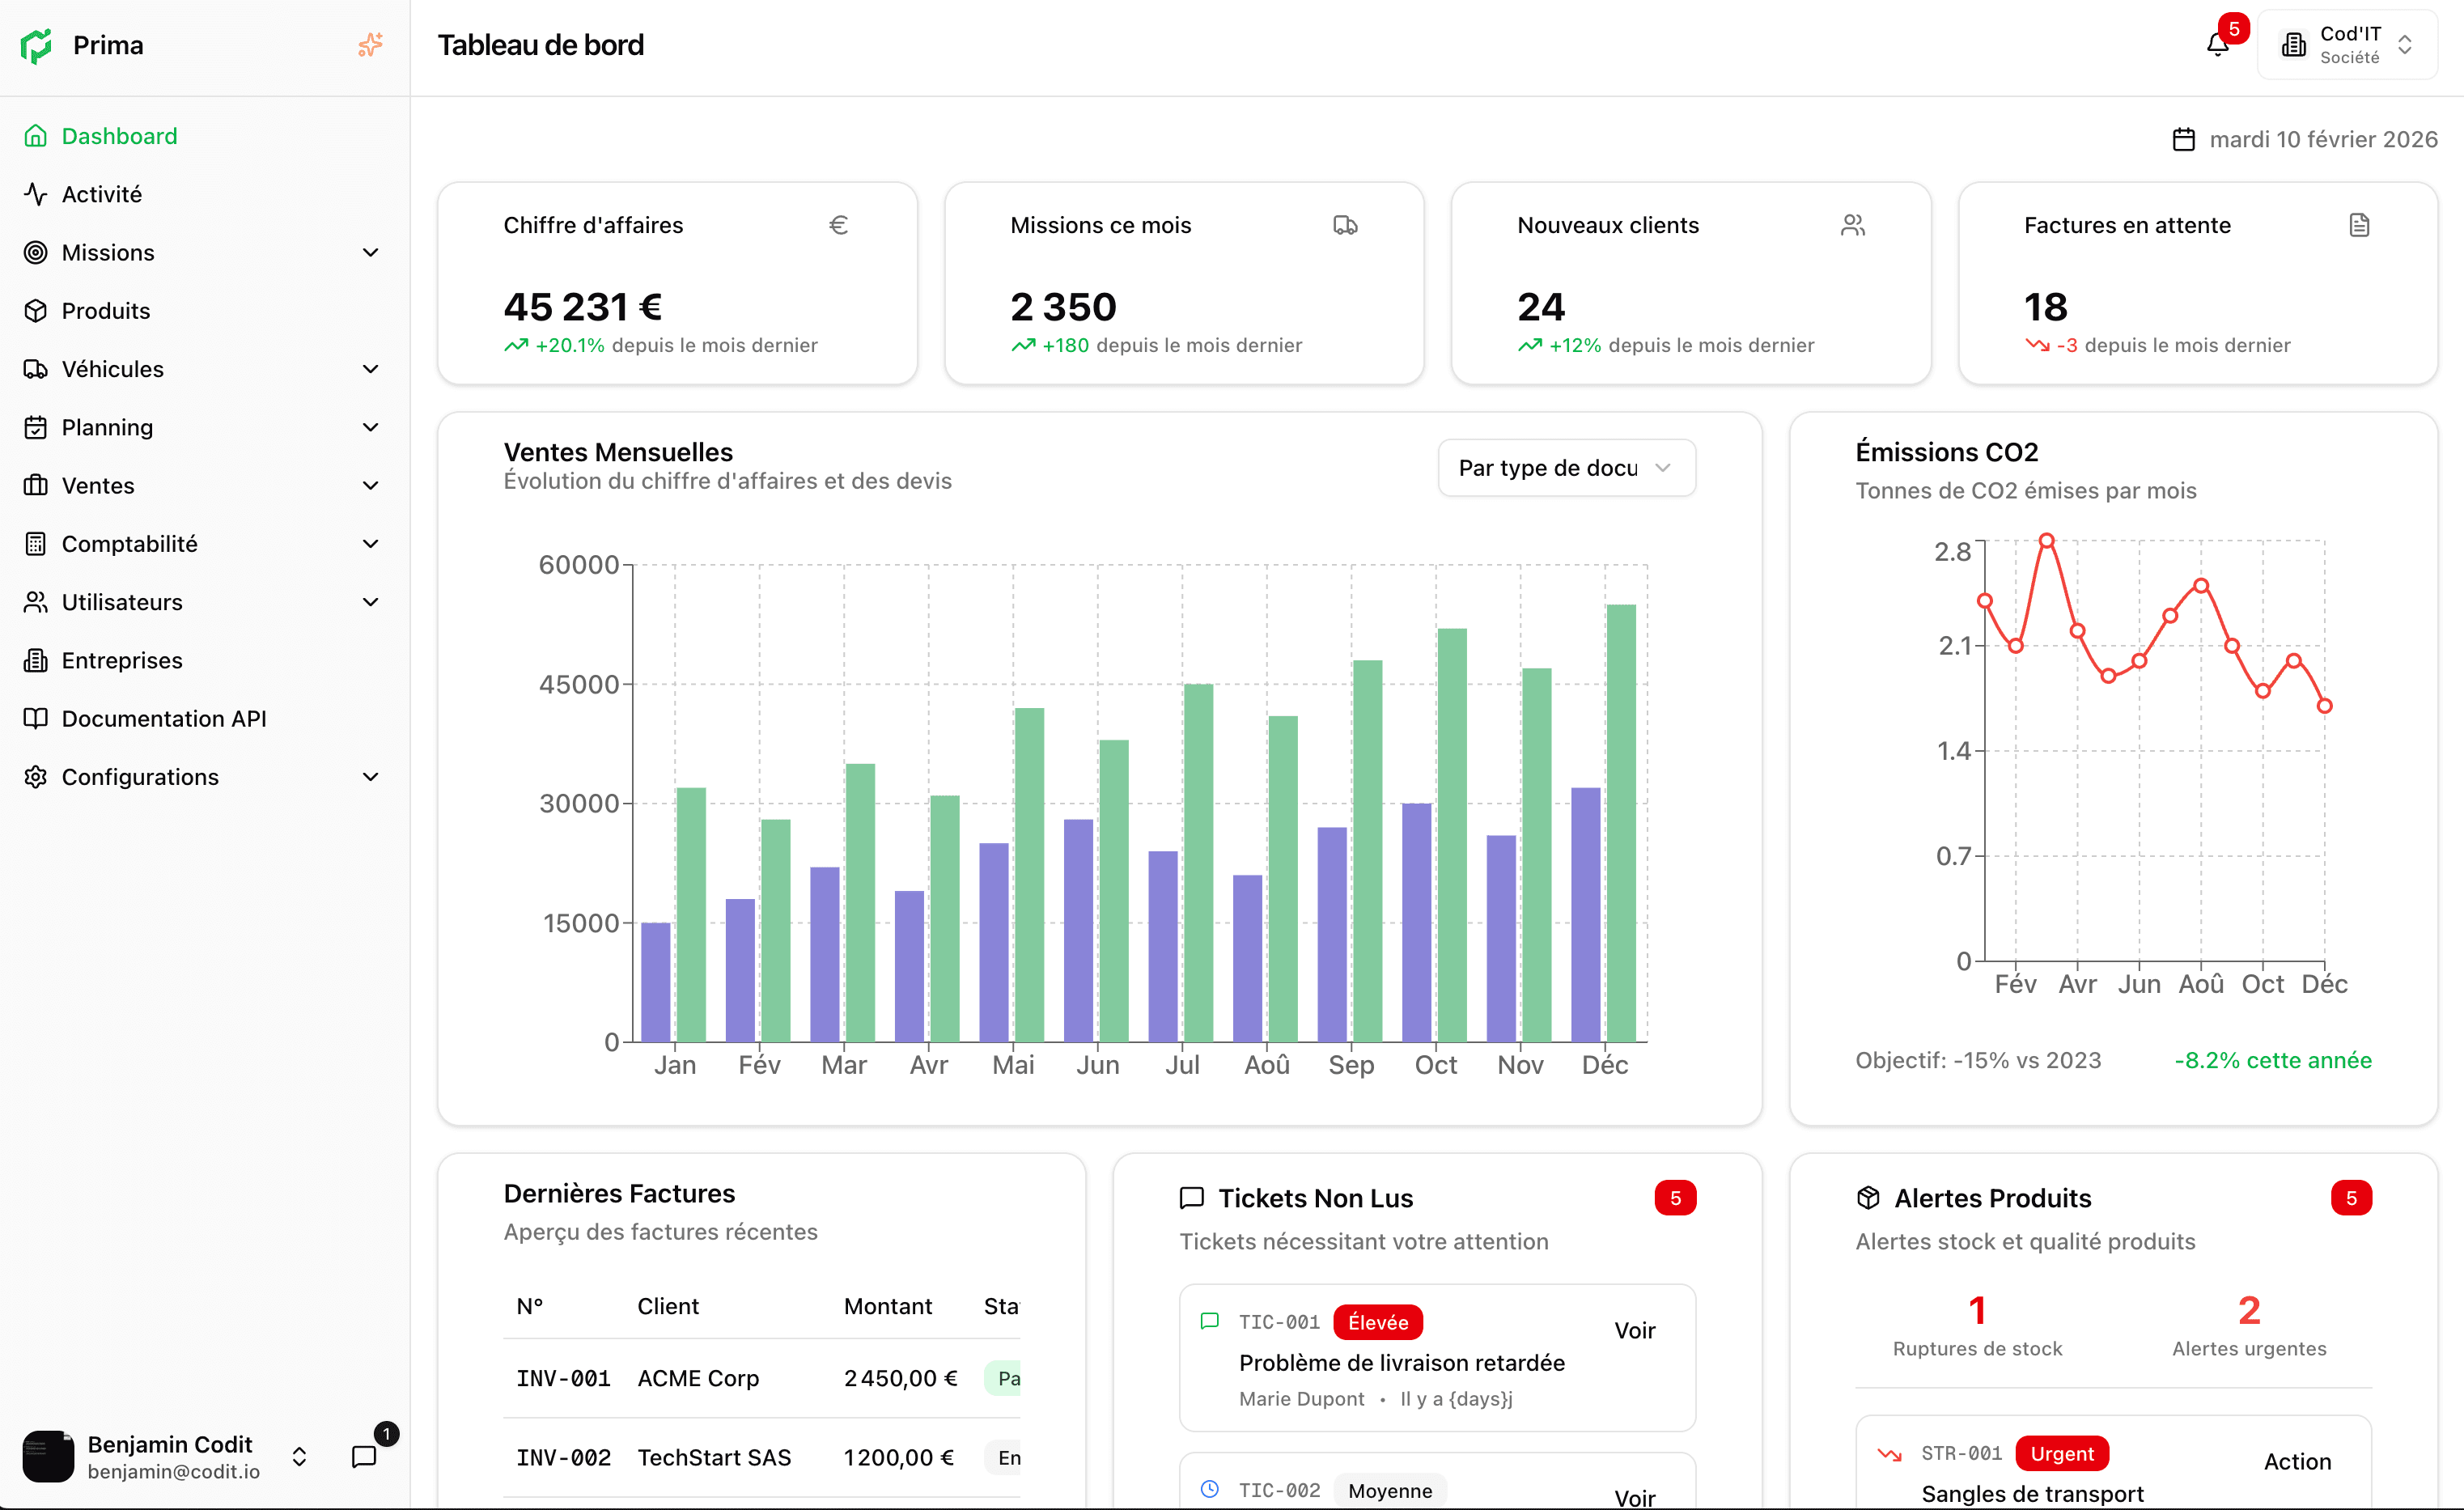2464x1510 pixels.
Task: Open the notifications bell
Action: coord(2217,45)
